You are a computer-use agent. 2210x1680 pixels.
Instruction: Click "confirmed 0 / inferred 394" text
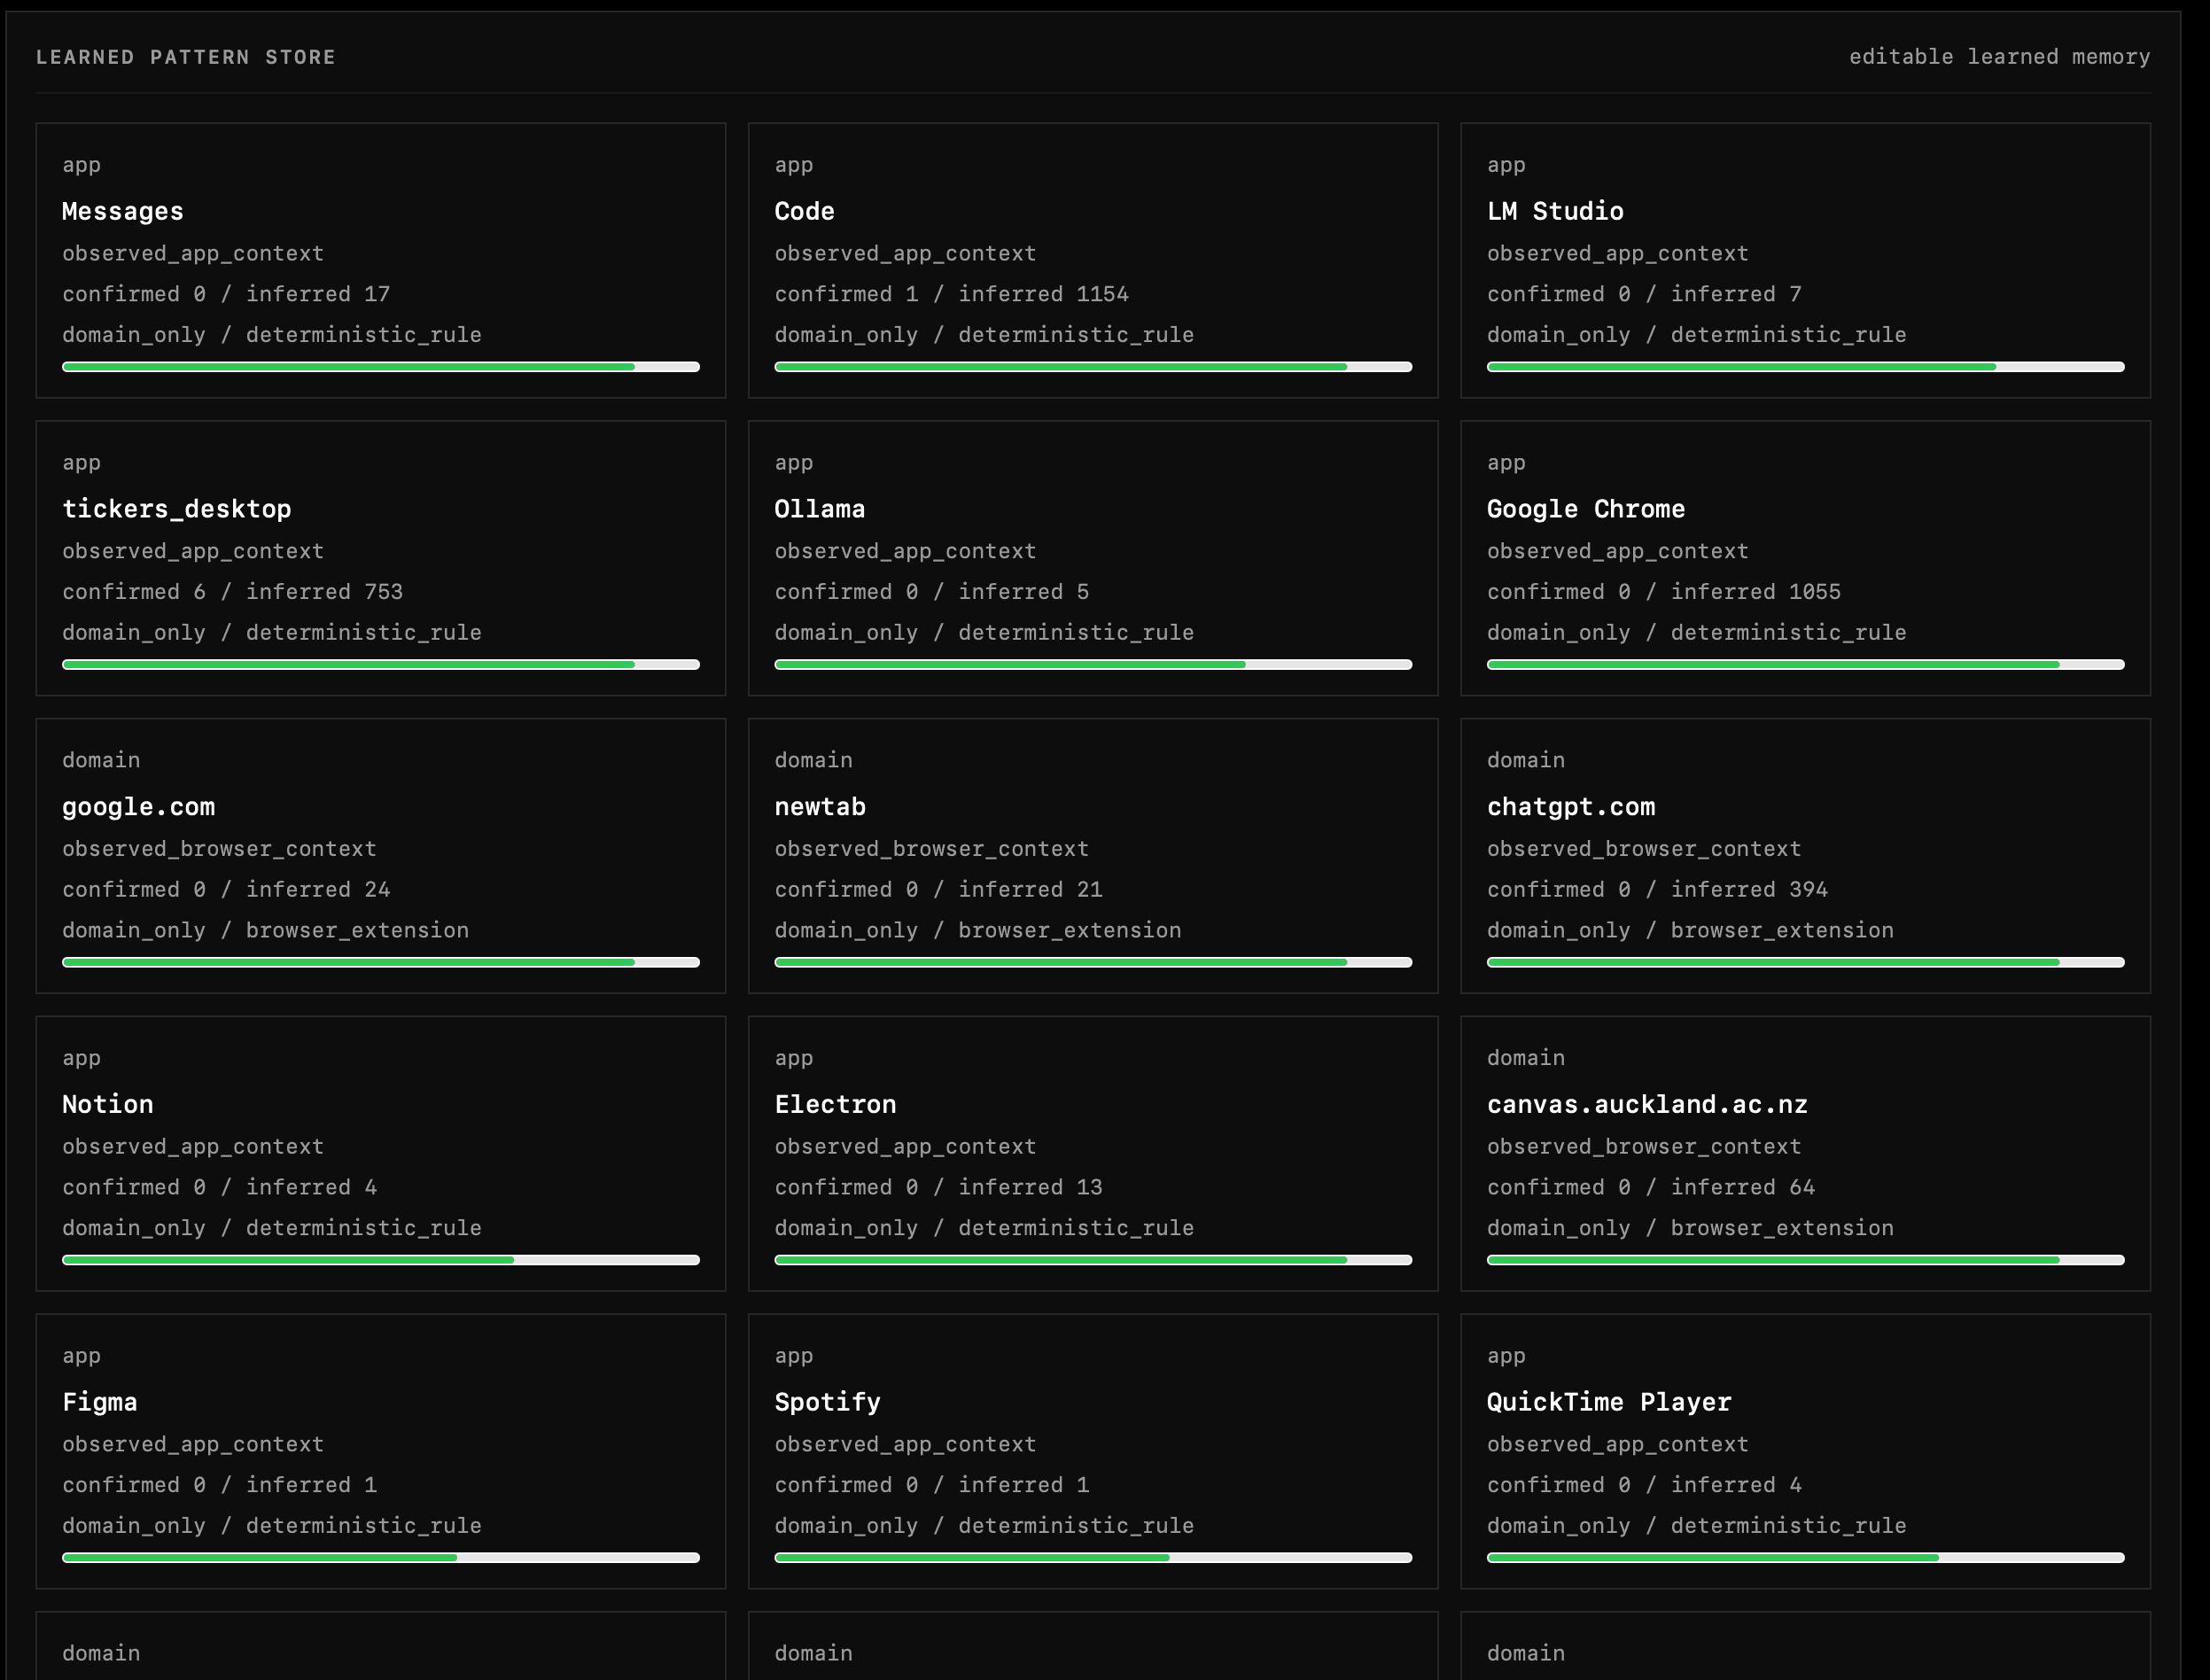tap(1657, 889)
